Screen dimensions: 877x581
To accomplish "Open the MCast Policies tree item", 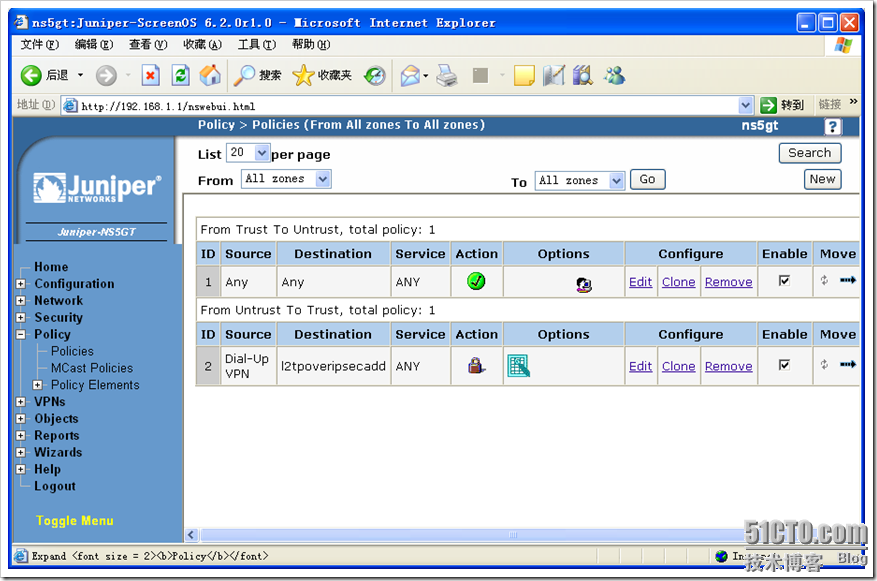I will 92,368.
